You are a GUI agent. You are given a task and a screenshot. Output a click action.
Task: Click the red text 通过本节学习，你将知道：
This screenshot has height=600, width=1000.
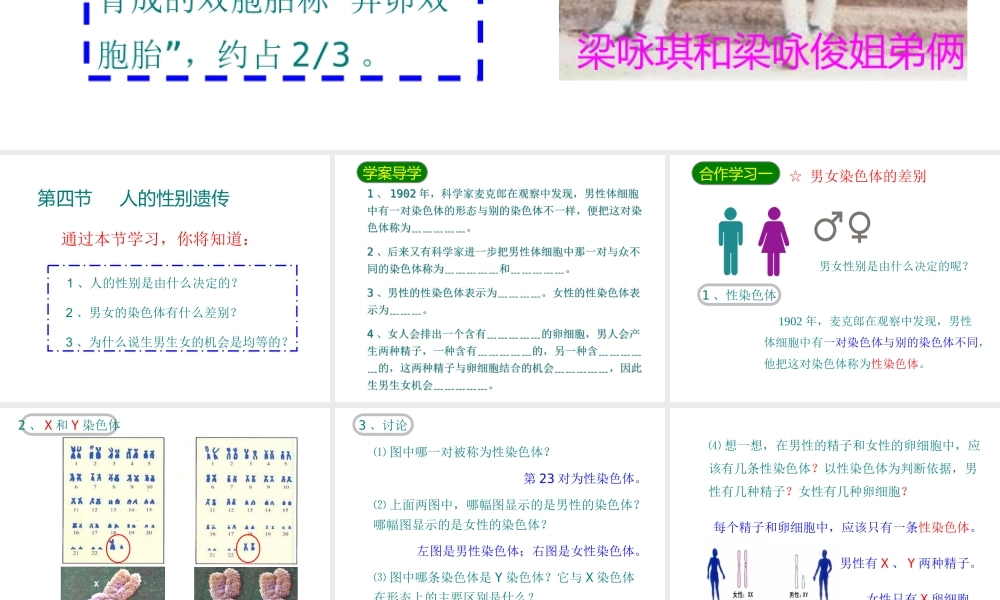coord(156,239)
